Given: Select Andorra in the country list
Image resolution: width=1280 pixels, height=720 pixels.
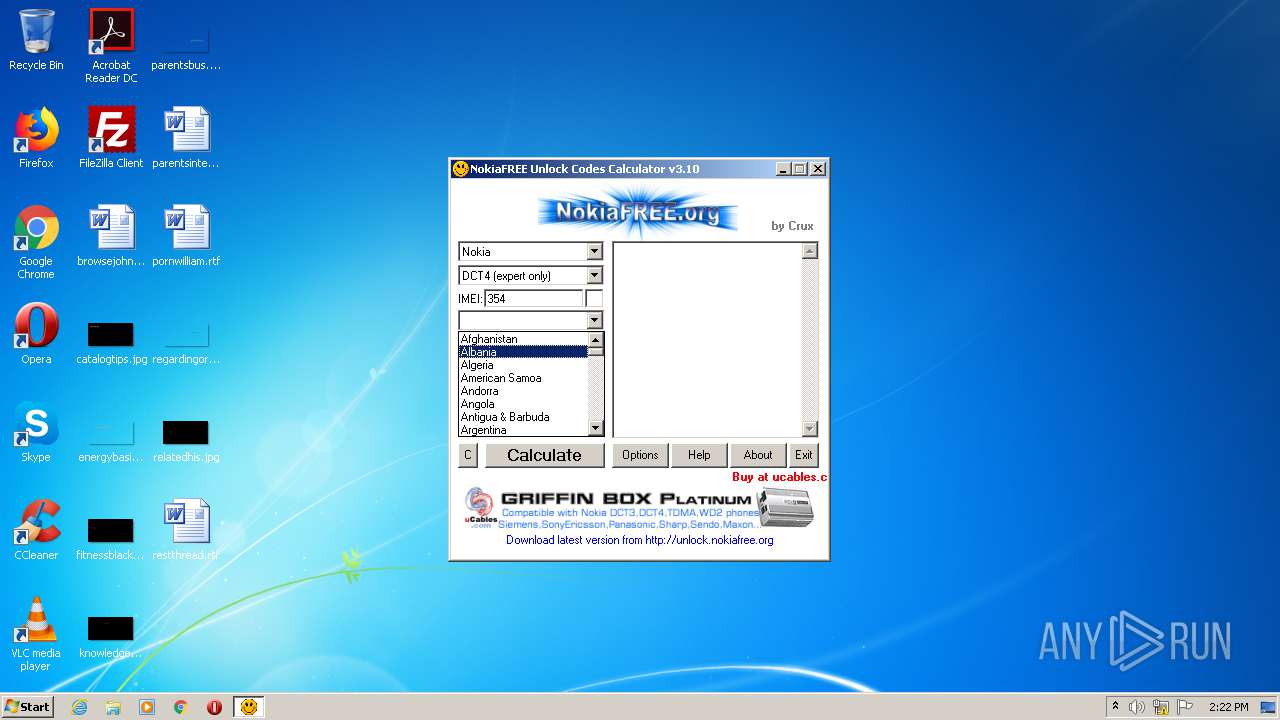Looking at the screenshot, I should tap(523, 391).
